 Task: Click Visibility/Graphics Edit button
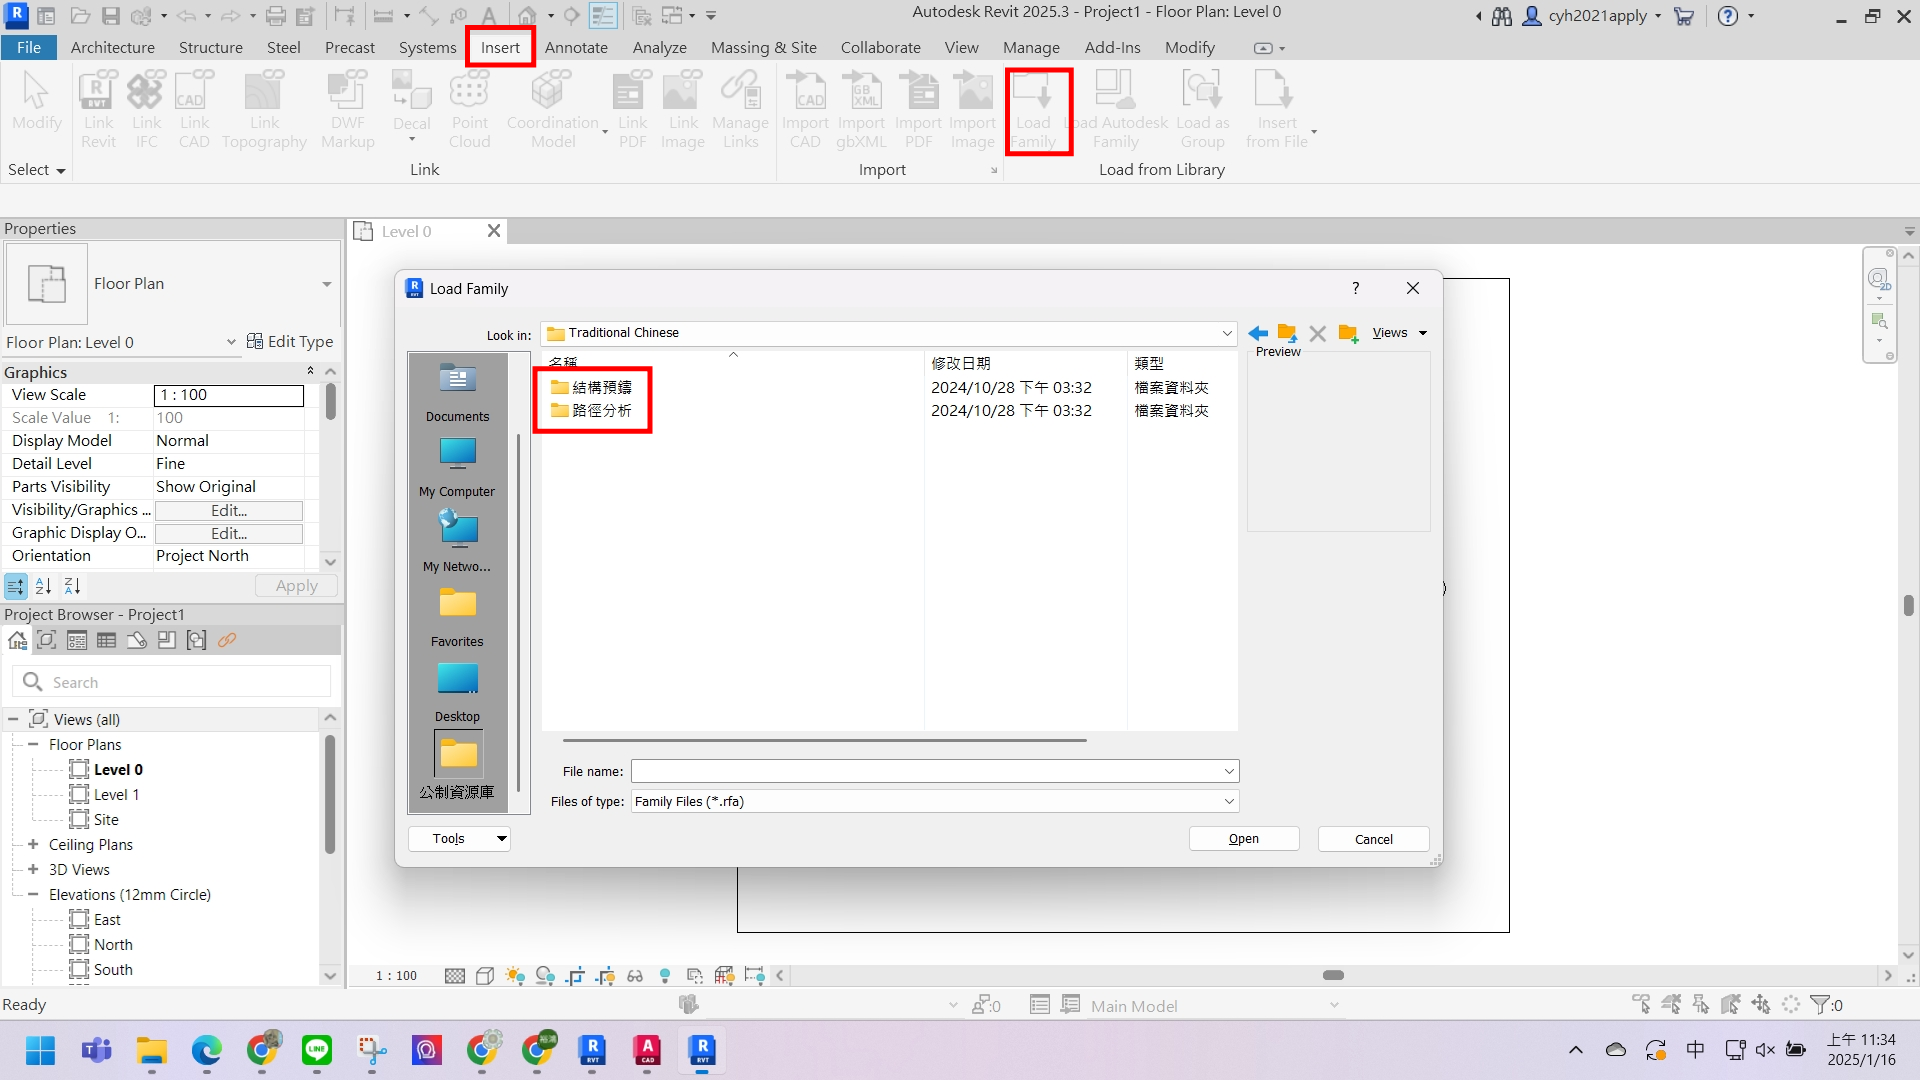click(x=229, y=511)
